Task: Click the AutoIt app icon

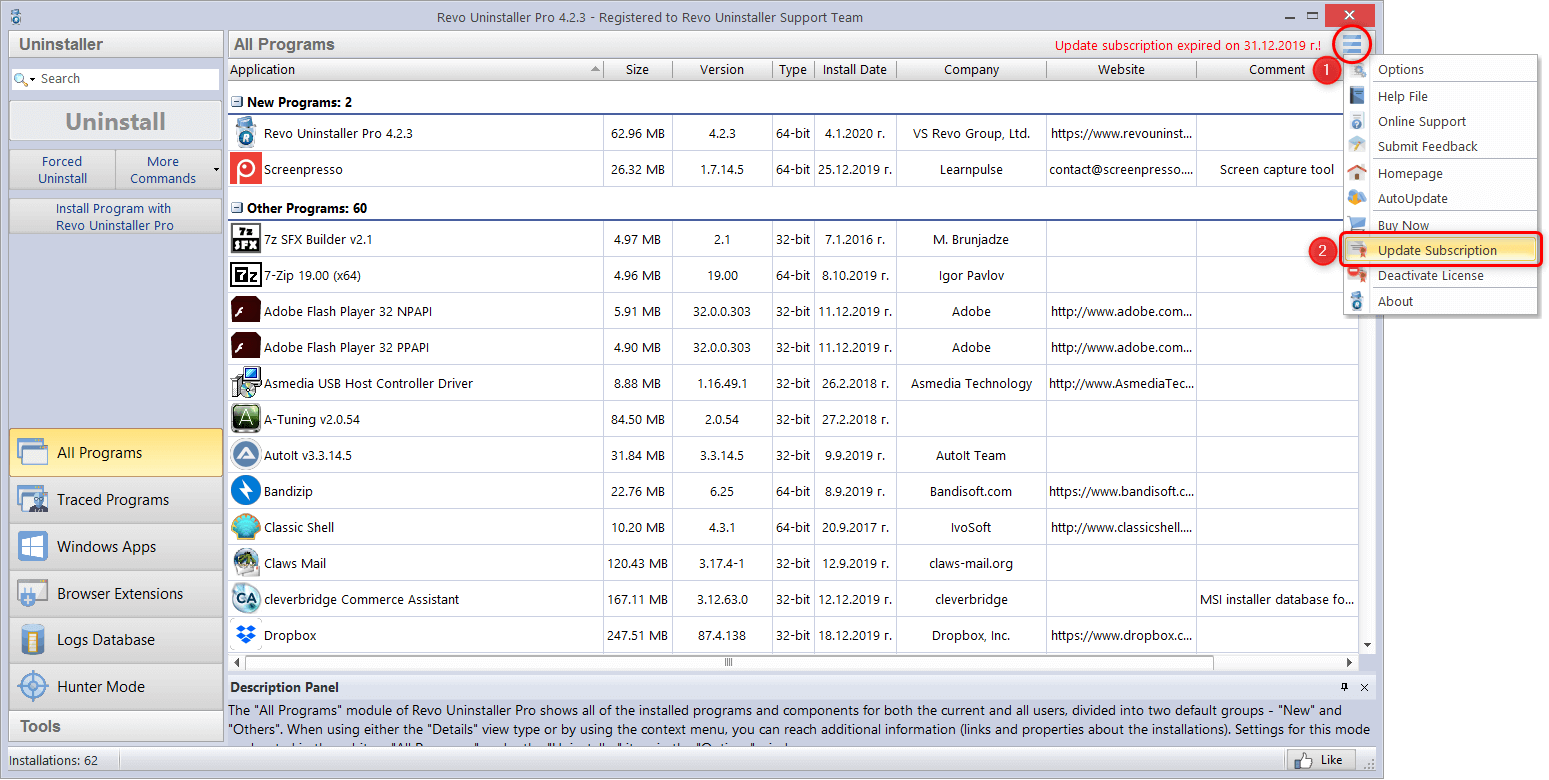Action: [245, 455]
